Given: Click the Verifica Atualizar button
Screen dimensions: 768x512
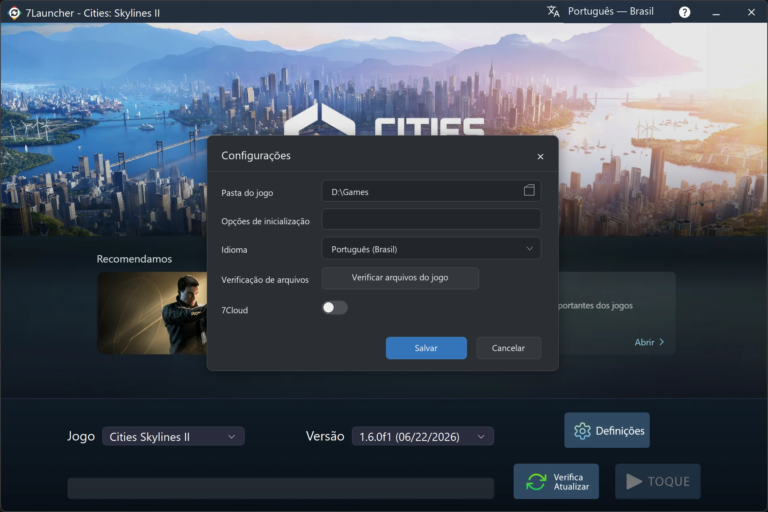Looking at the screenshot, I should pos(556,482).
